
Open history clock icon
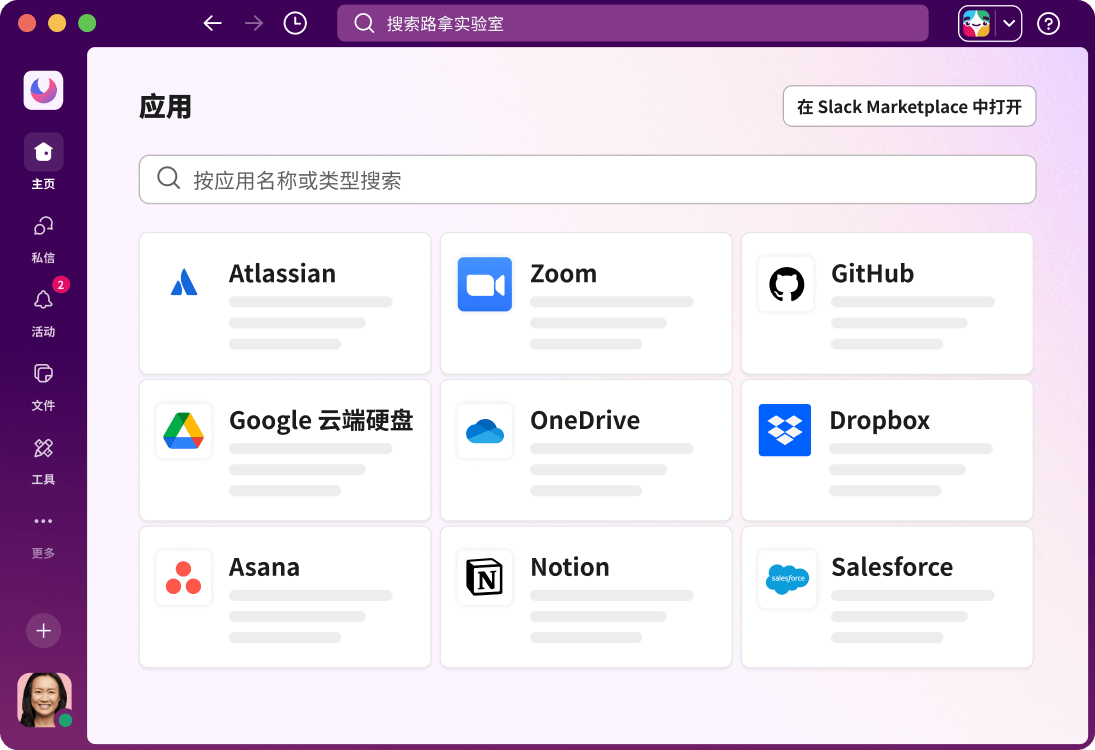[x=295, y=23]
